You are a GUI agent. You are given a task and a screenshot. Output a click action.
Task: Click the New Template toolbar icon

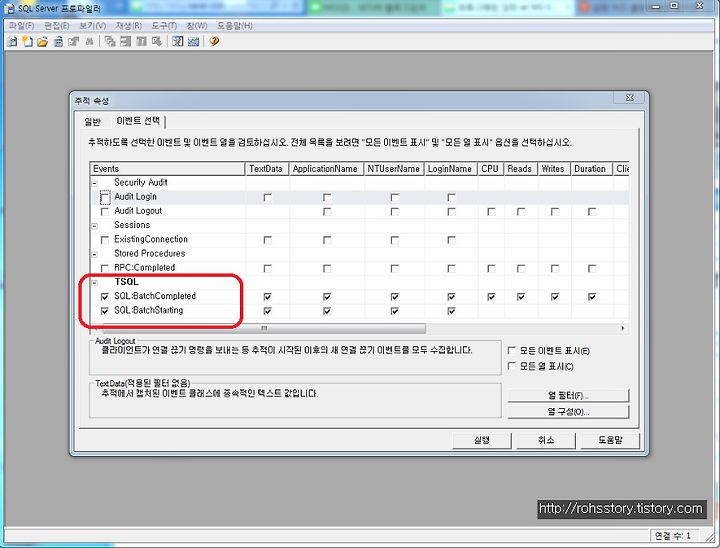(x=28, y=42)
